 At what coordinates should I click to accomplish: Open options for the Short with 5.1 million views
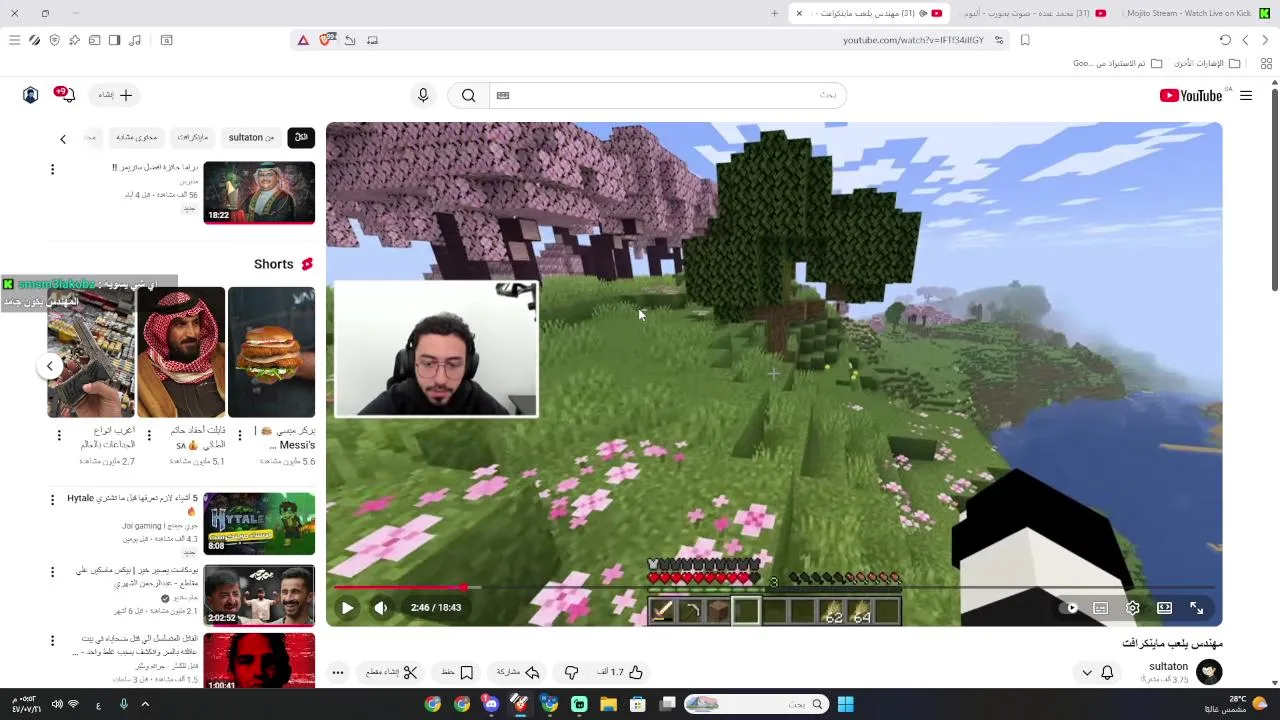pyautogui.click(x=149, y=435)
